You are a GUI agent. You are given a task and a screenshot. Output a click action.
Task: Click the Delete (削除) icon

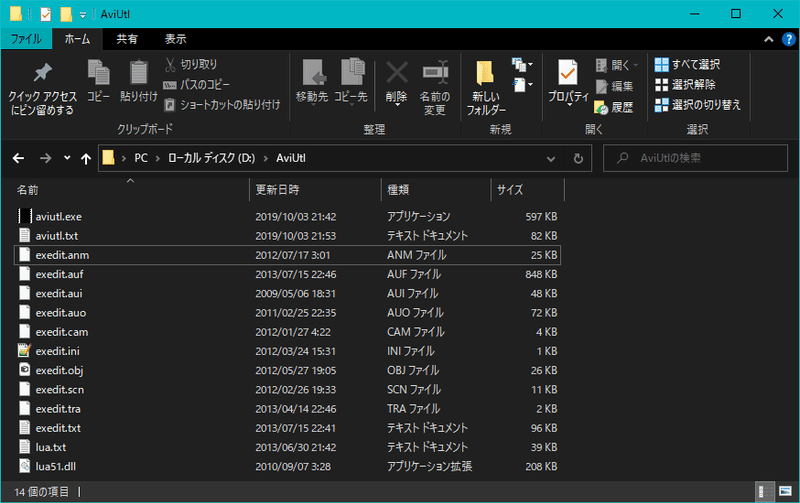pos(396,82)
